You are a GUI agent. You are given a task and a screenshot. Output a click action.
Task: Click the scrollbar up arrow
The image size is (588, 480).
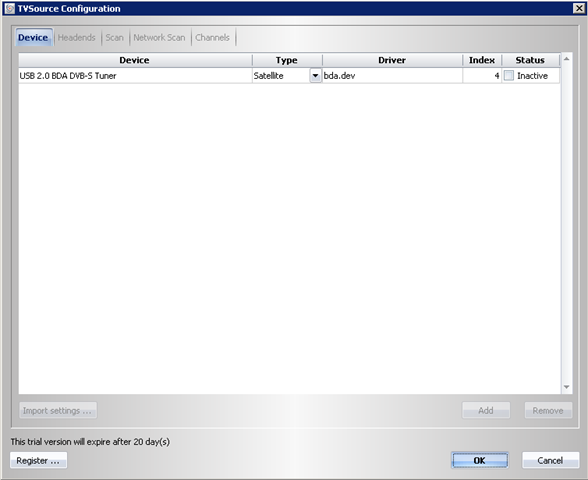pos(567,59)
